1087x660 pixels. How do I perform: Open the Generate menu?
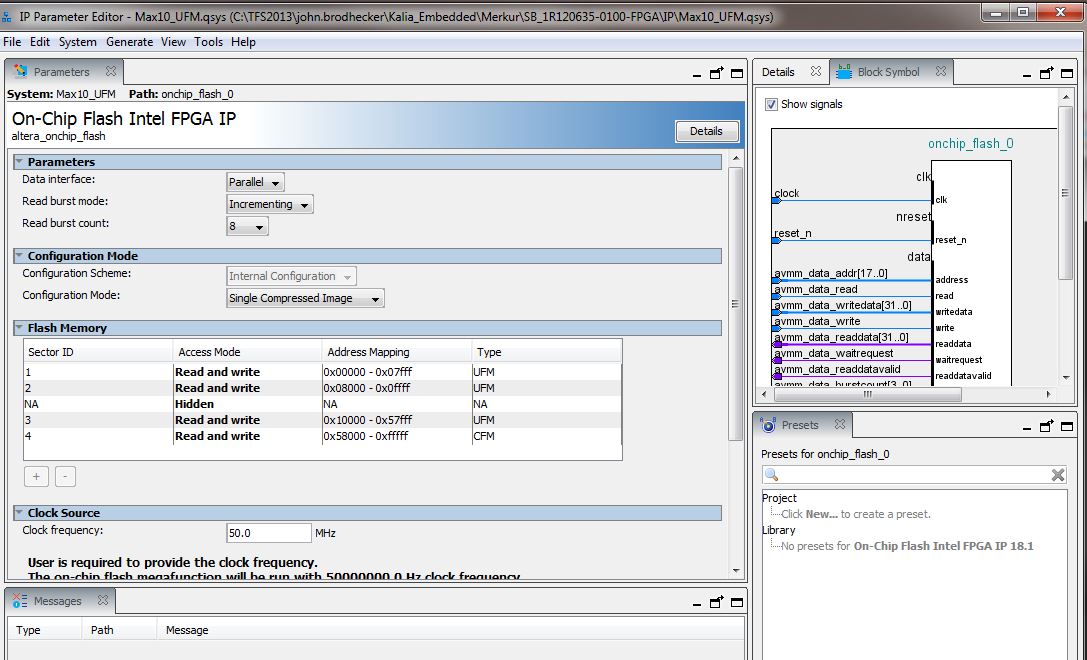click(x=129, y=42)
